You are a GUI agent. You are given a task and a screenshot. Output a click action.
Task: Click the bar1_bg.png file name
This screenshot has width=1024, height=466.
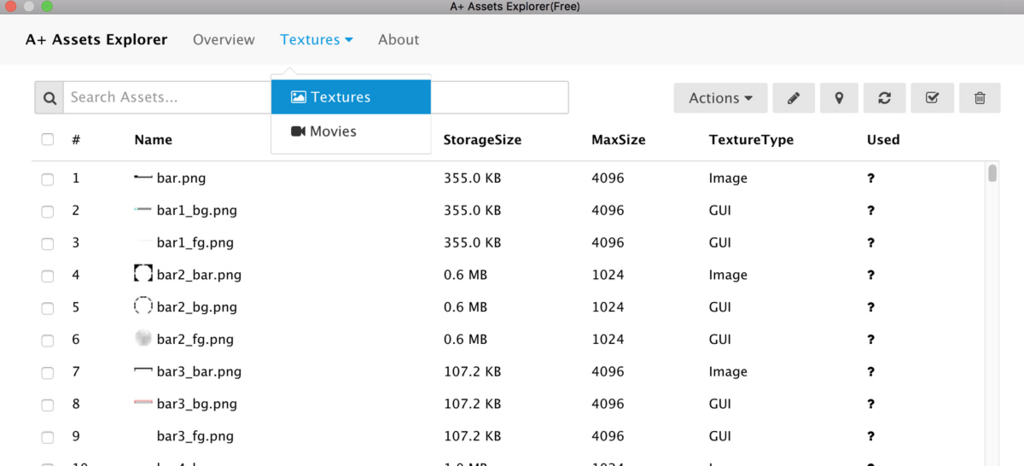tap(197, 210)
